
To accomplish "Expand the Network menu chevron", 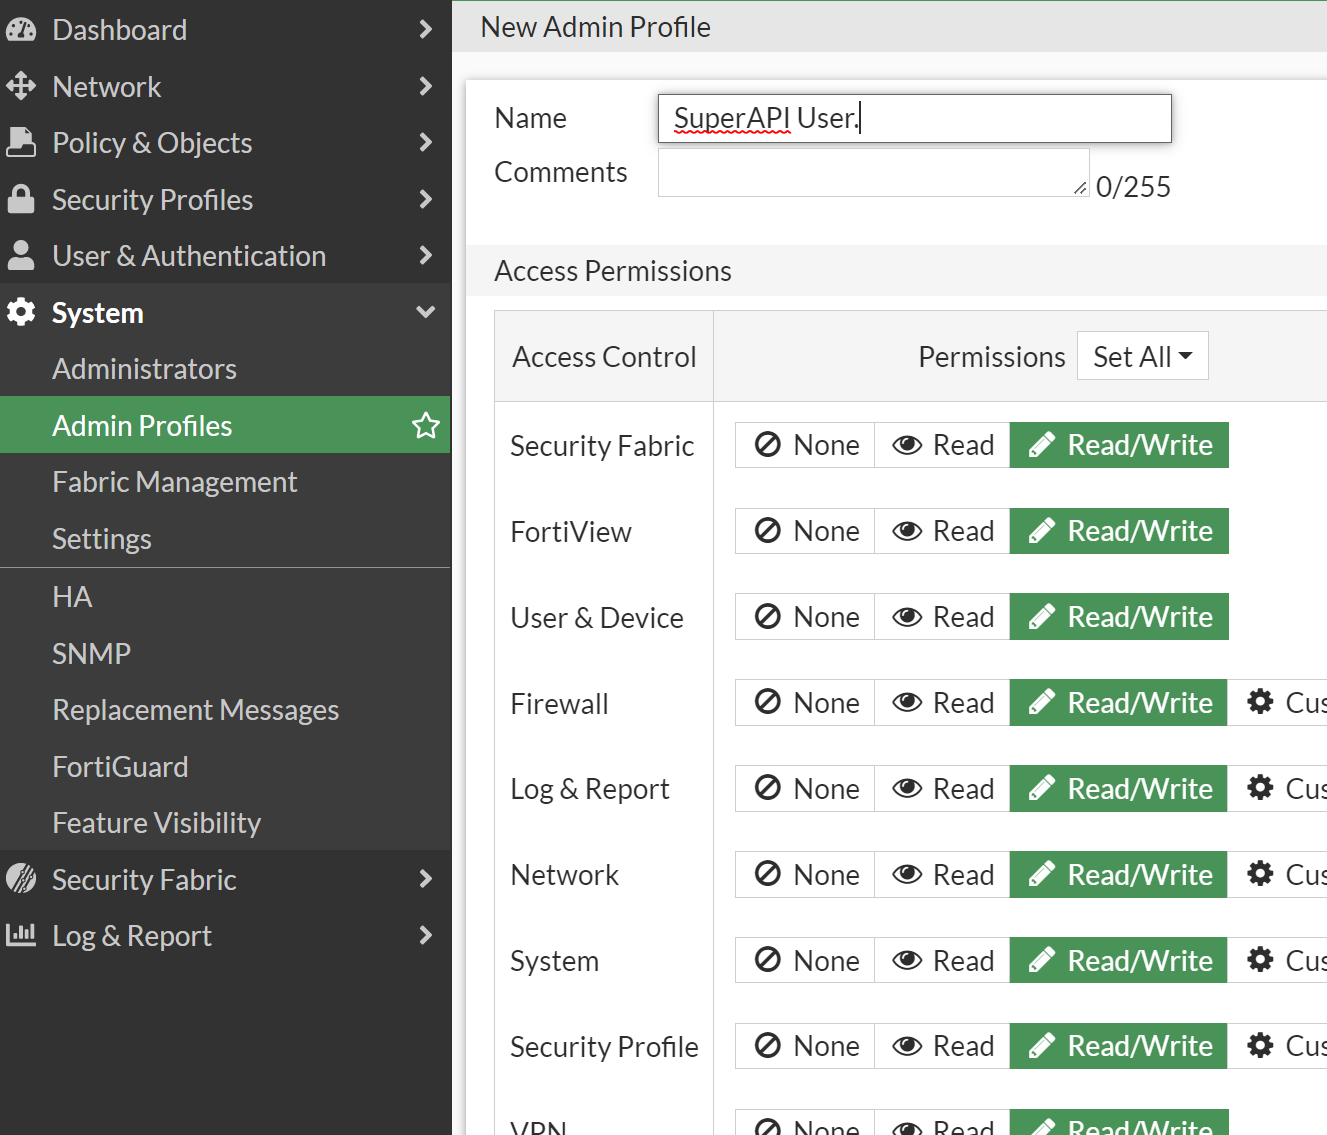I will coord(426,86).
